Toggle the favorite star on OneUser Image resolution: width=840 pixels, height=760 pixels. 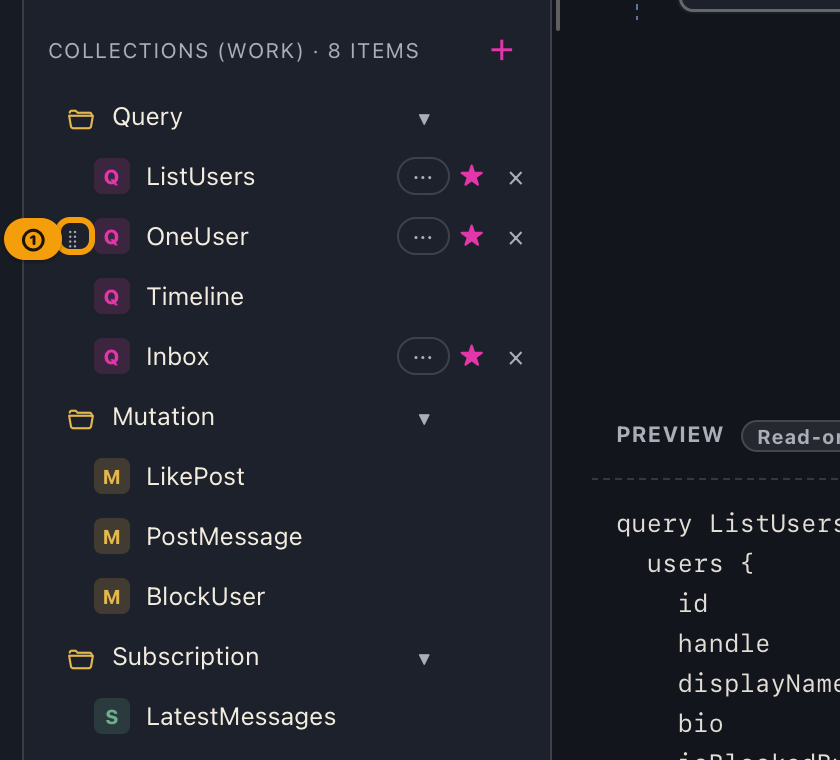(472, 236)
